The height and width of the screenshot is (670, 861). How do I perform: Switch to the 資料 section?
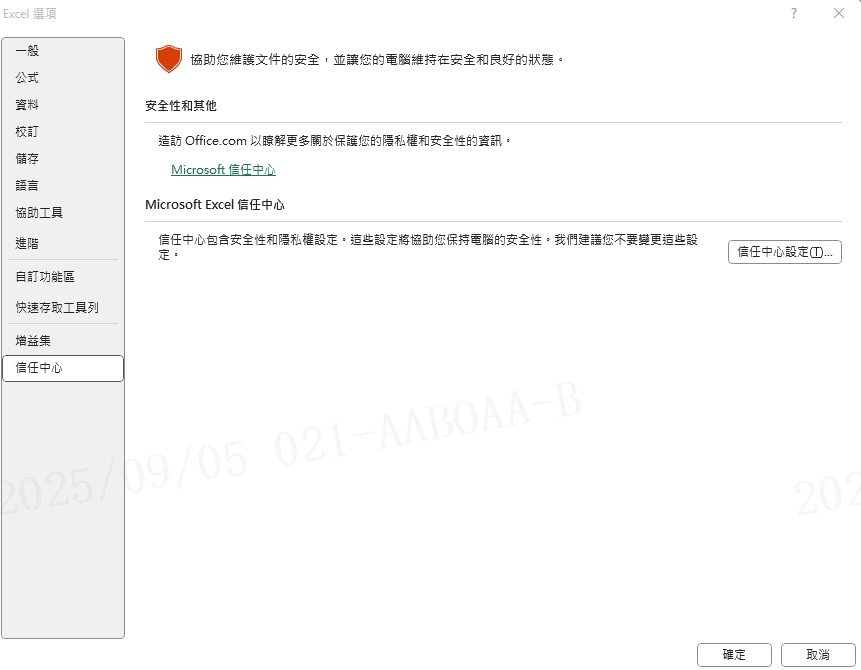coord(28,105)
